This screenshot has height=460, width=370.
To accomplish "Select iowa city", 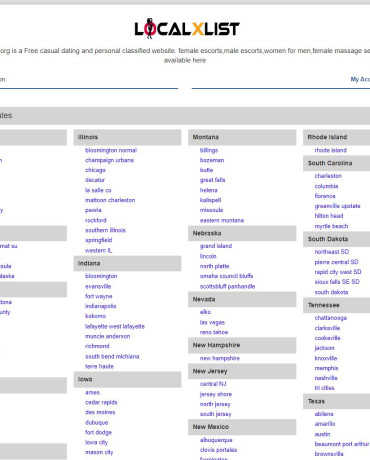I will 96,442.
